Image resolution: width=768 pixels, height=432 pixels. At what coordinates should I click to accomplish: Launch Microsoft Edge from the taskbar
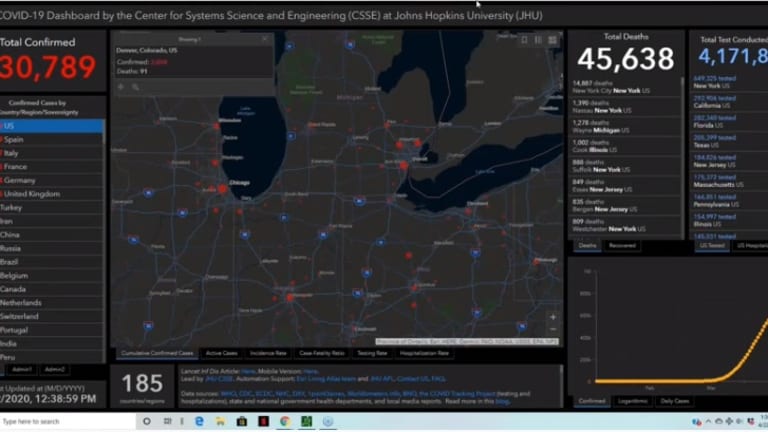pos(199,421)
